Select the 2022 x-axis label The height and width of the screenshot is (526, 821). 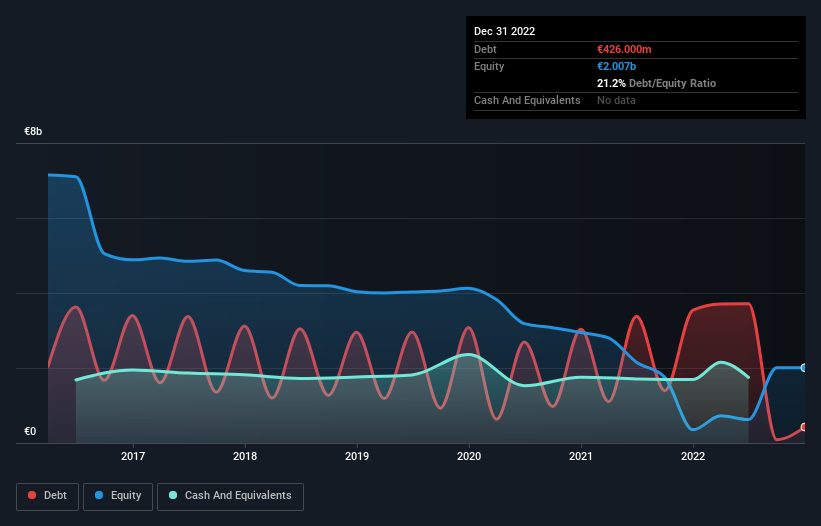pyautogui.click(x=693, y=456)
